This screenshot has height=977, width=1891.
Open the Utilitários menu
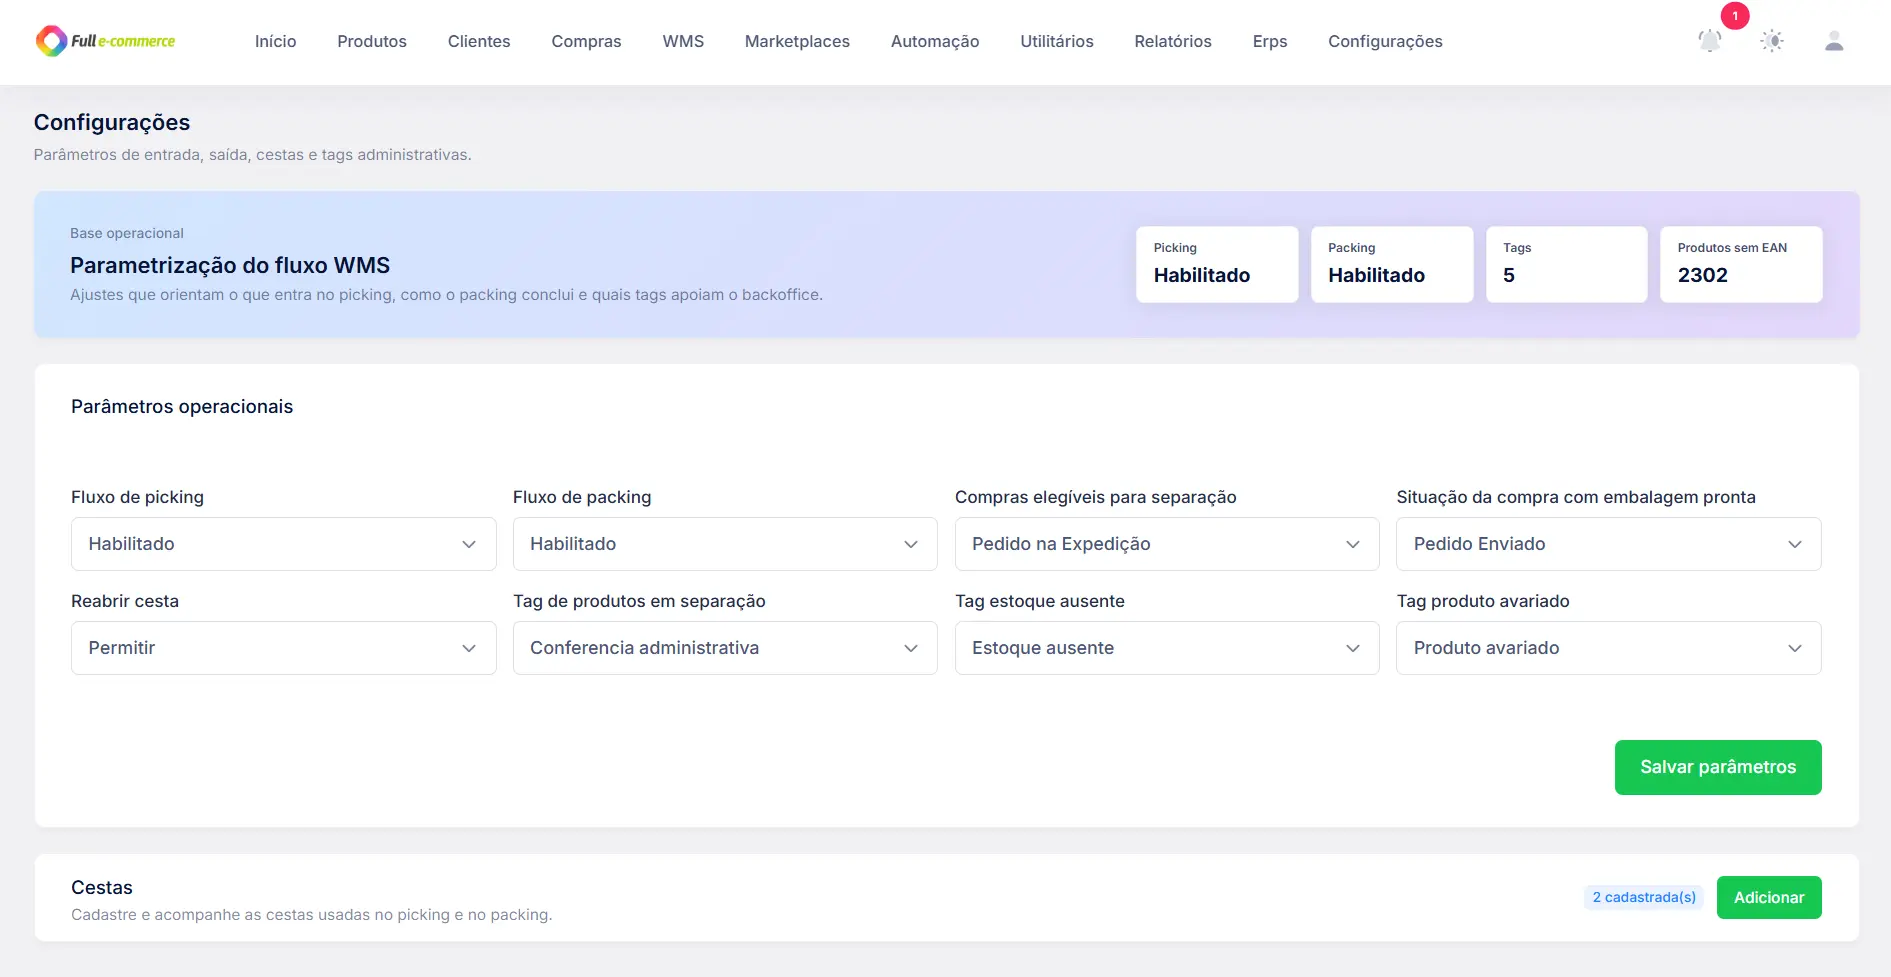pos(1057,41)
